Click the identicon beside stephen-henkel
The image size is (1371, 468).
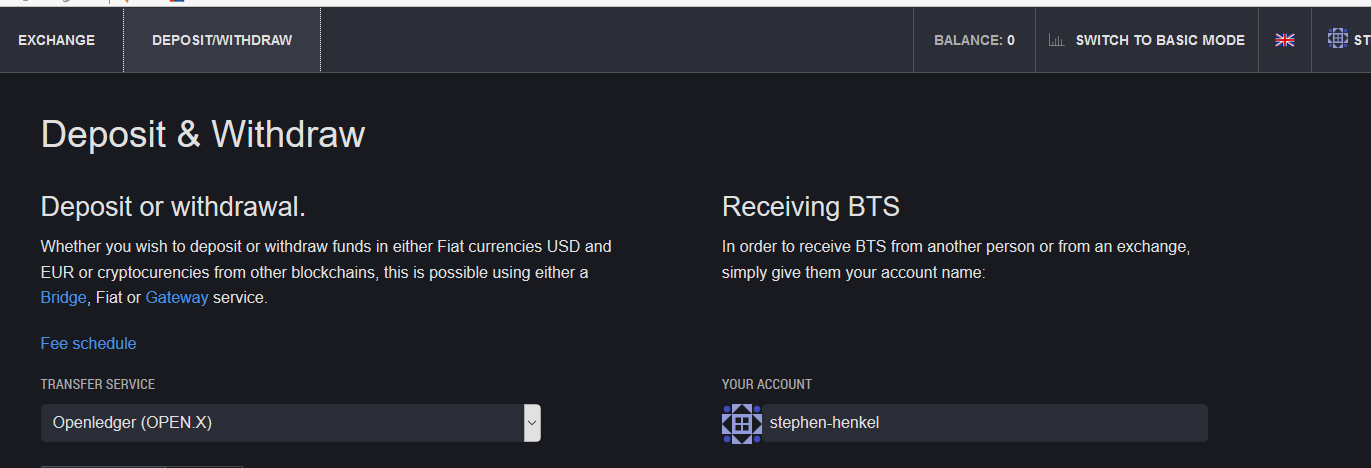pos(742,423)
